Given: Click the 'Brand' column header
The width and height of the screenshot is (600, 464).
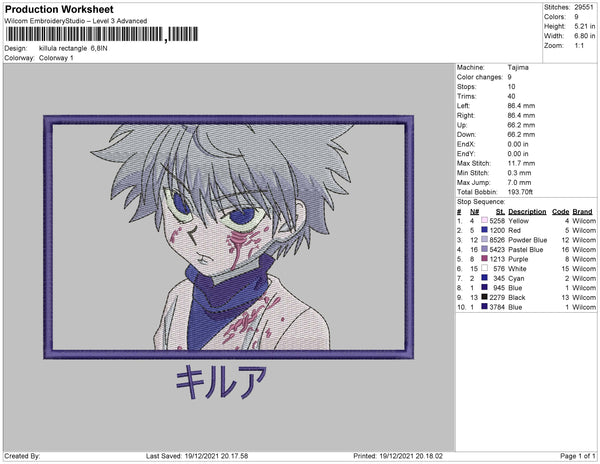Looking at the screenshot, I should (x=582, y=212).
